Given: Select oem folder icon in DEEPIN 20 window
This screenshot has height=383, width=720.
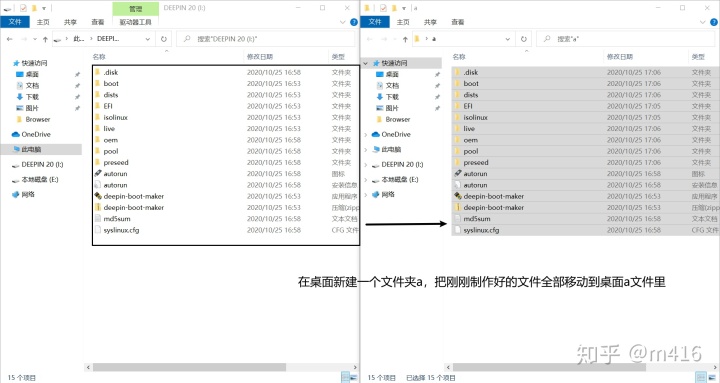Looking at the screenshot, I should pos(97,140).
